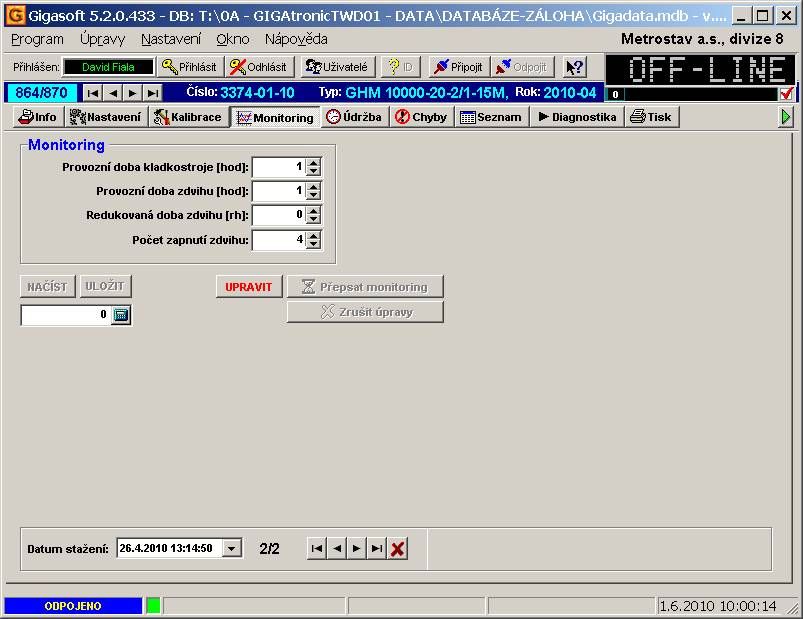Image resolution: width=803 pixels, height=619 pixels.
Task: Adjust the Počet zapnutí zdvihu spinner arrows
Action: (x=313, y=239)
